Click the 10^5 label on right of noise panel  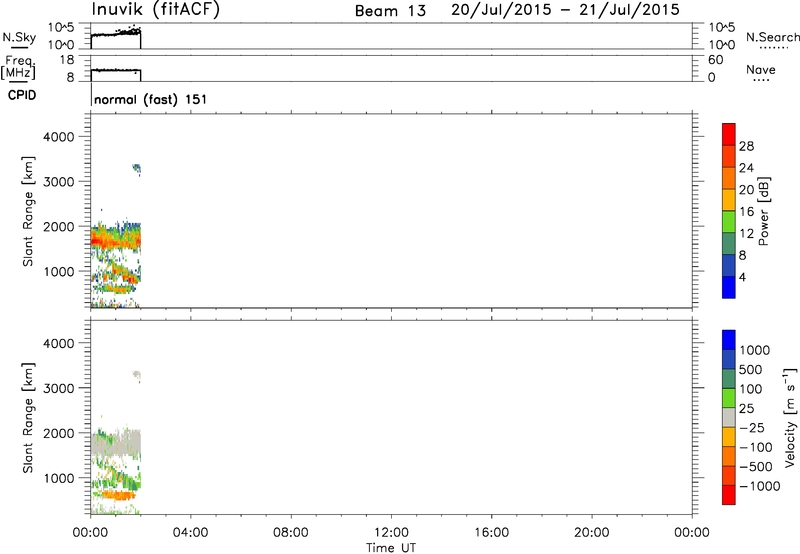point(722,27)
